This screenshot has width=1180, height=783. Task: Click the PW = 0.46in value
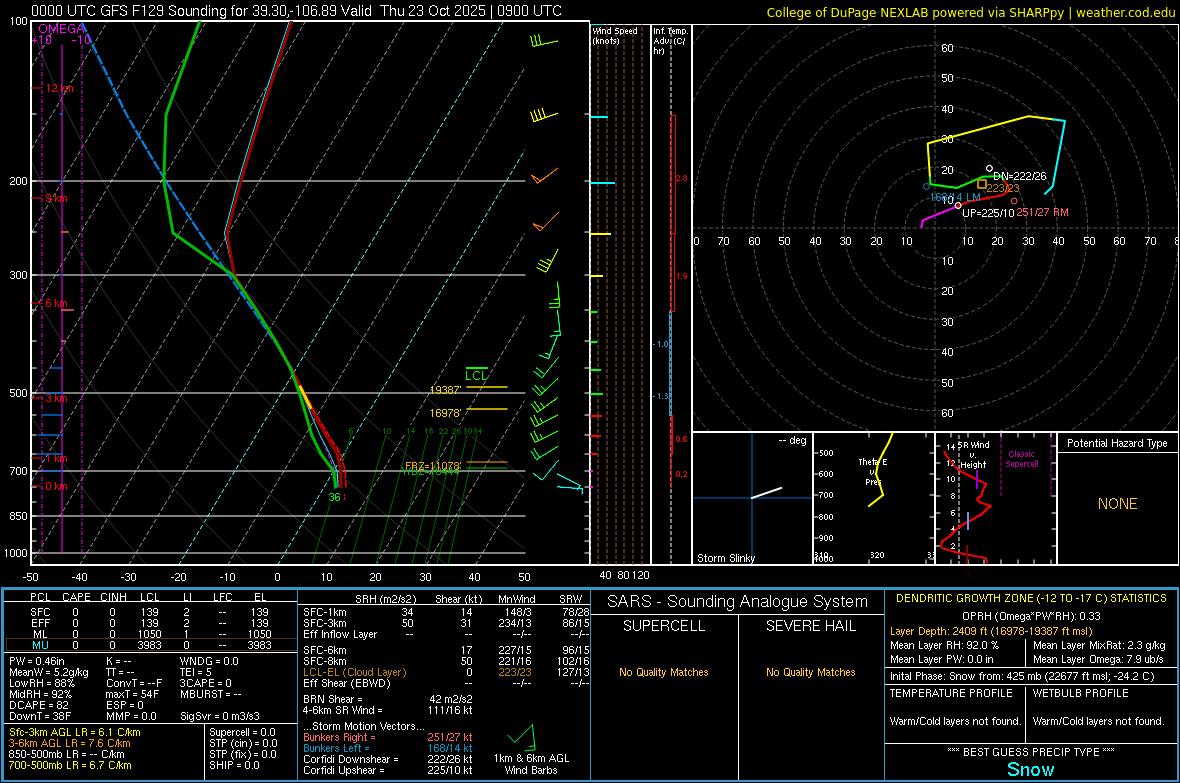click(x=36, y=661)
